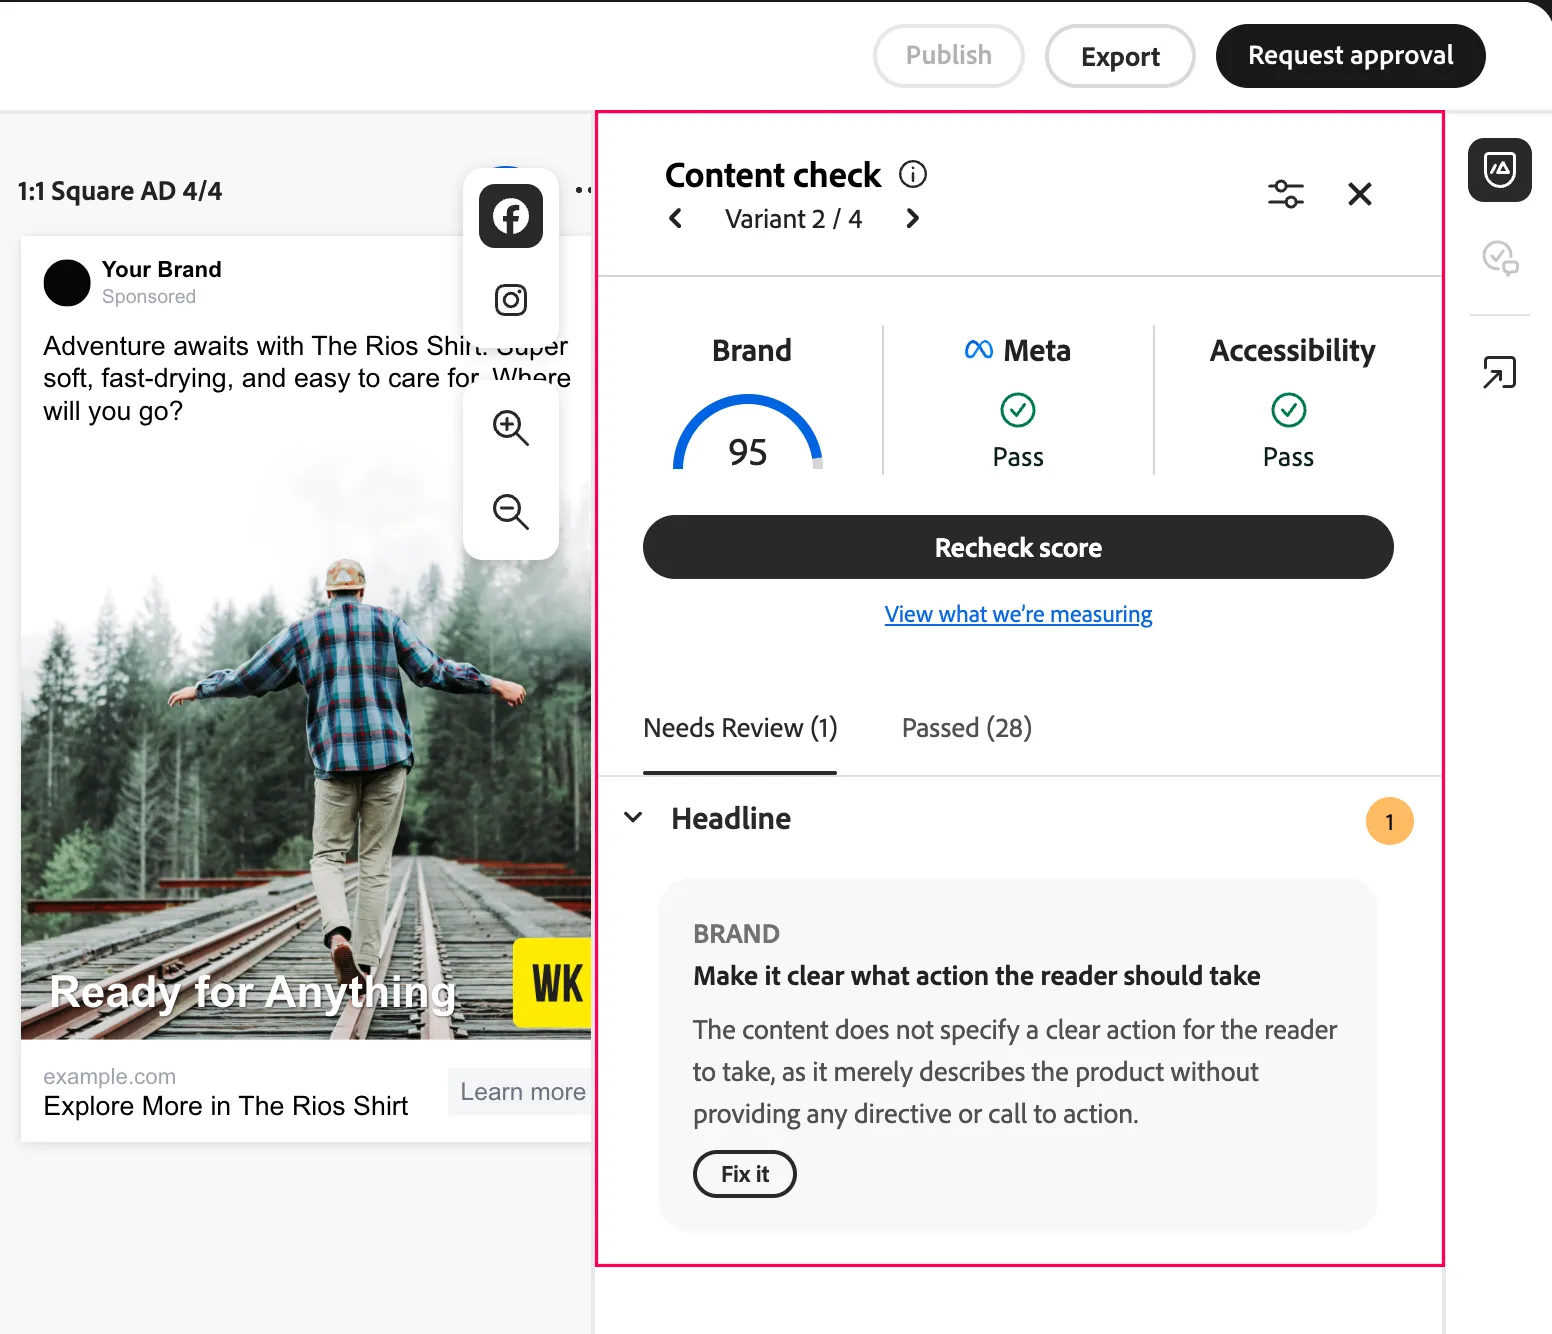Click the '1:1 Square AD 4/4' title
Screen dimensions: 1552x1334
pyautogui.click(x=120, y=191)
